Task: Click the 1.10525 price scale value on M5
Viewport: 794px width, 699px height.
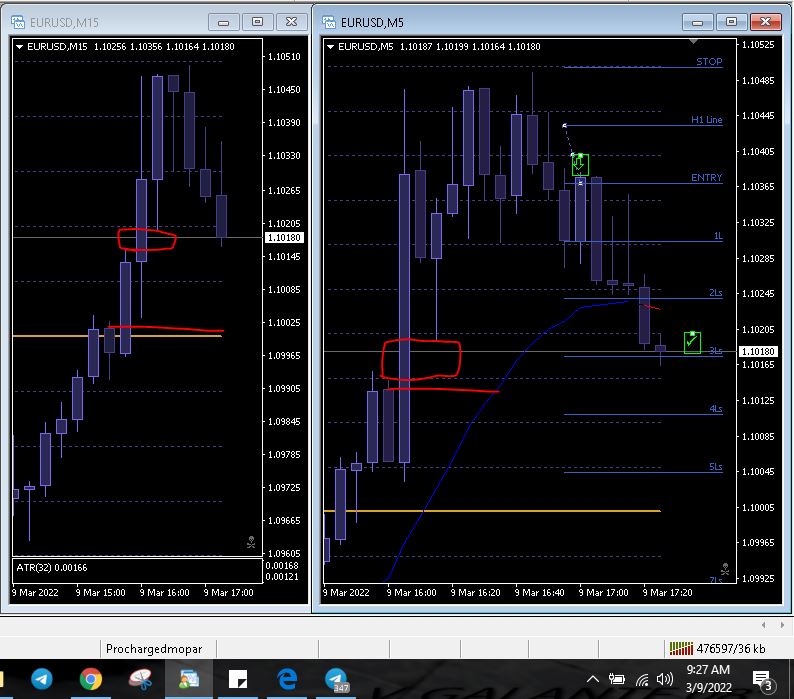Action: point(758,45)
